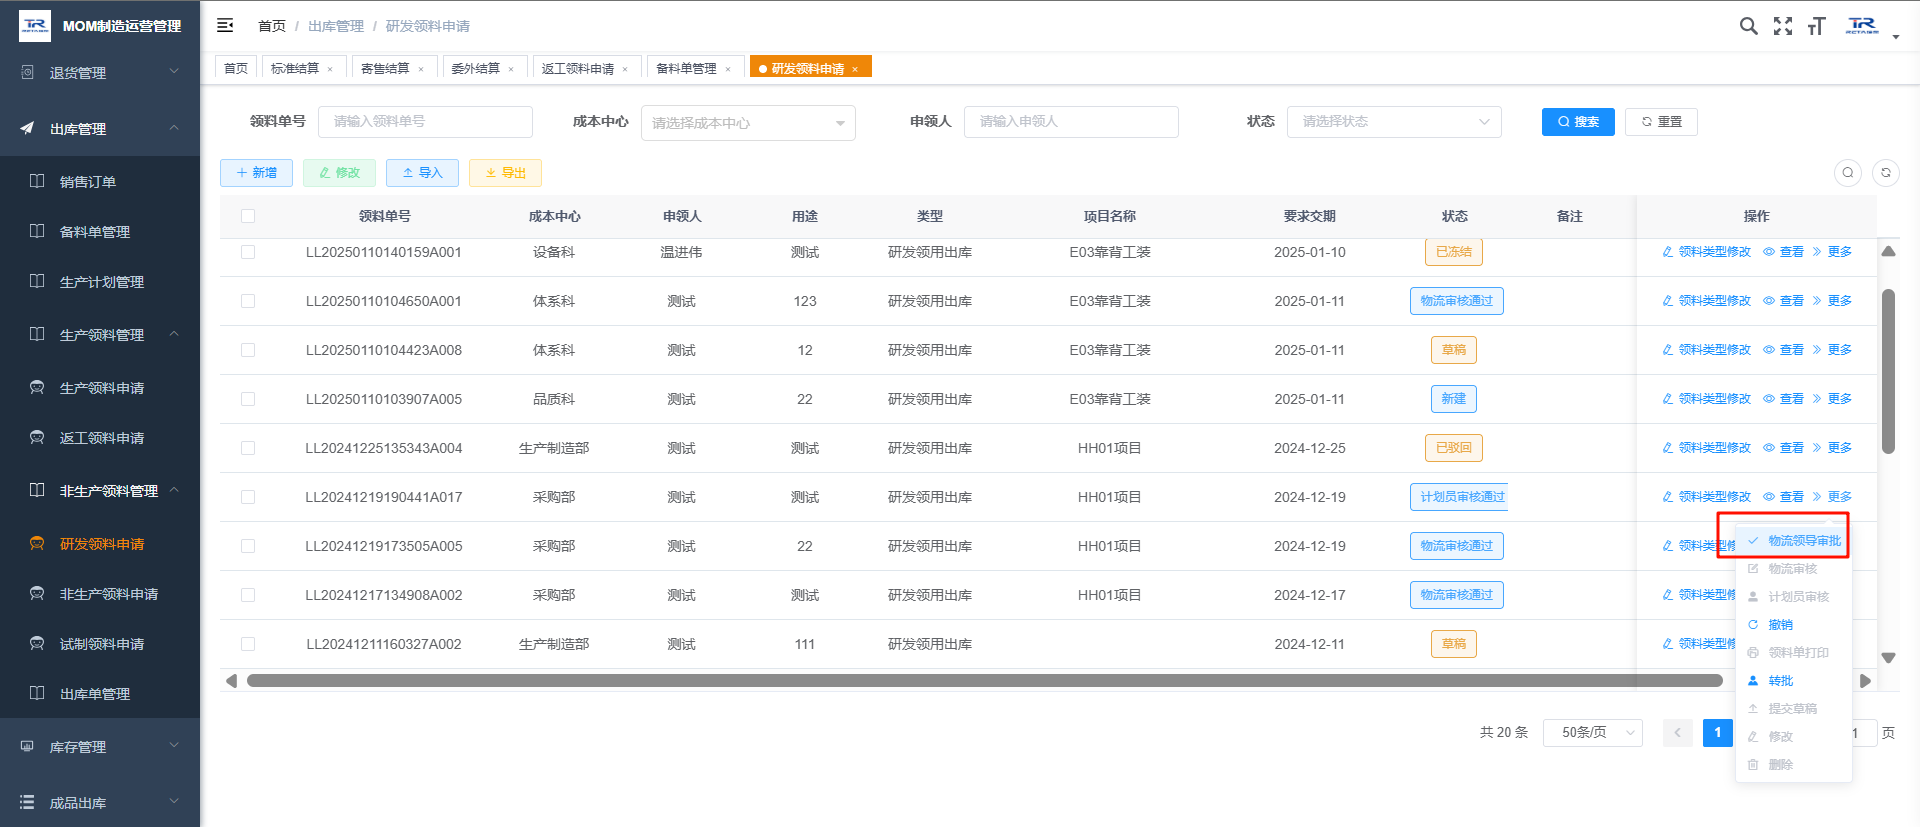The image size is (1920, 827).
Task: Click the round search toggle icon above the table
Action: click(1848, 173)
